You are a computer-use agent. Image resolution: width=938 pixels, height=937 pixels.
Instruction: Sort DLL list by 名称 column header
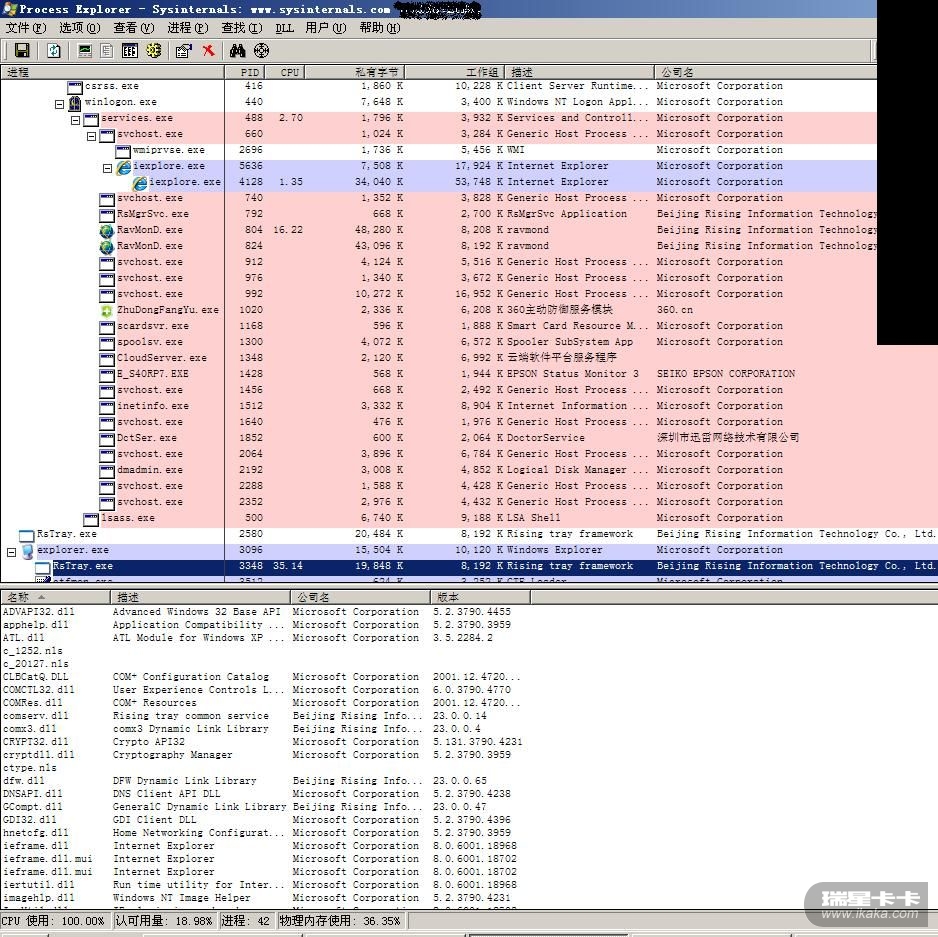tap(56, 597)
